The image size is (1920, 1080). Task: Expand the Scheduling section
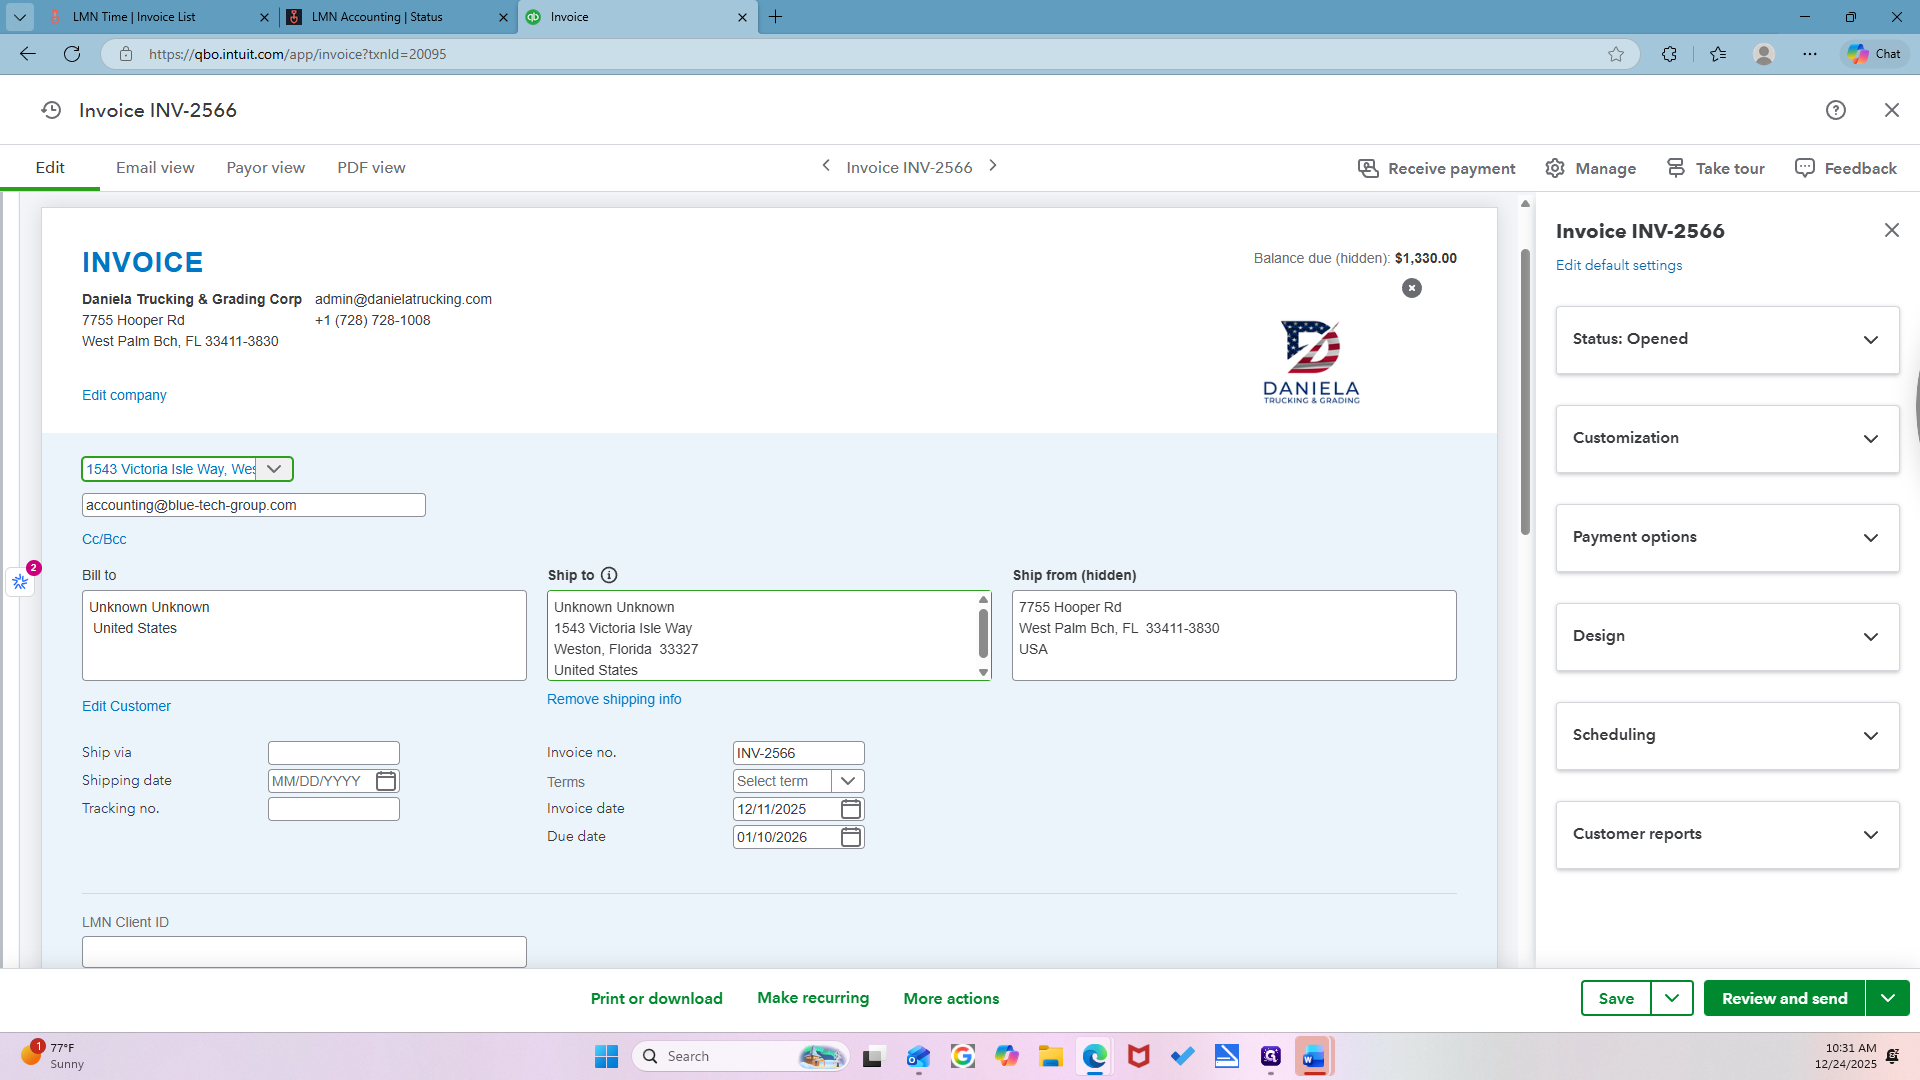pos(1727,736)
